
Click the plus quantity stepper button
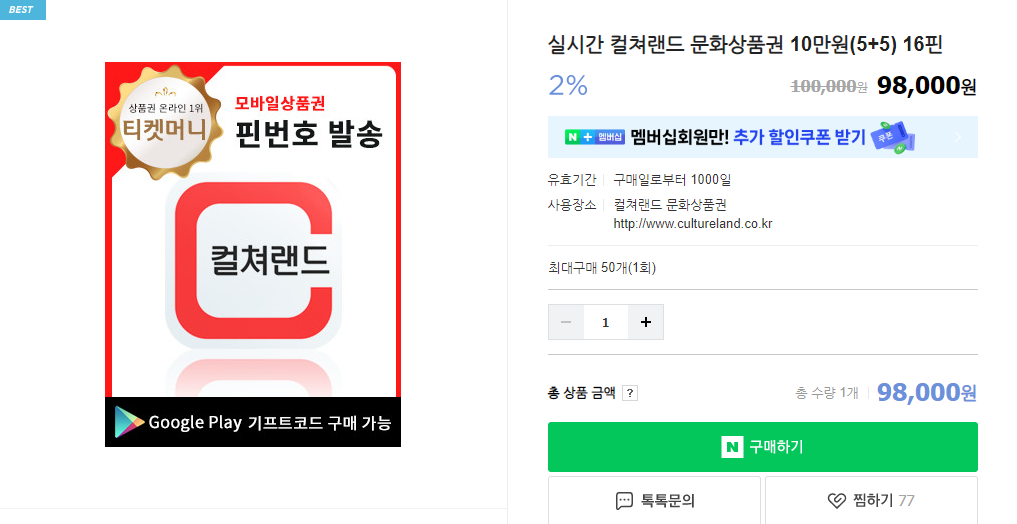(x=645, y=322)
